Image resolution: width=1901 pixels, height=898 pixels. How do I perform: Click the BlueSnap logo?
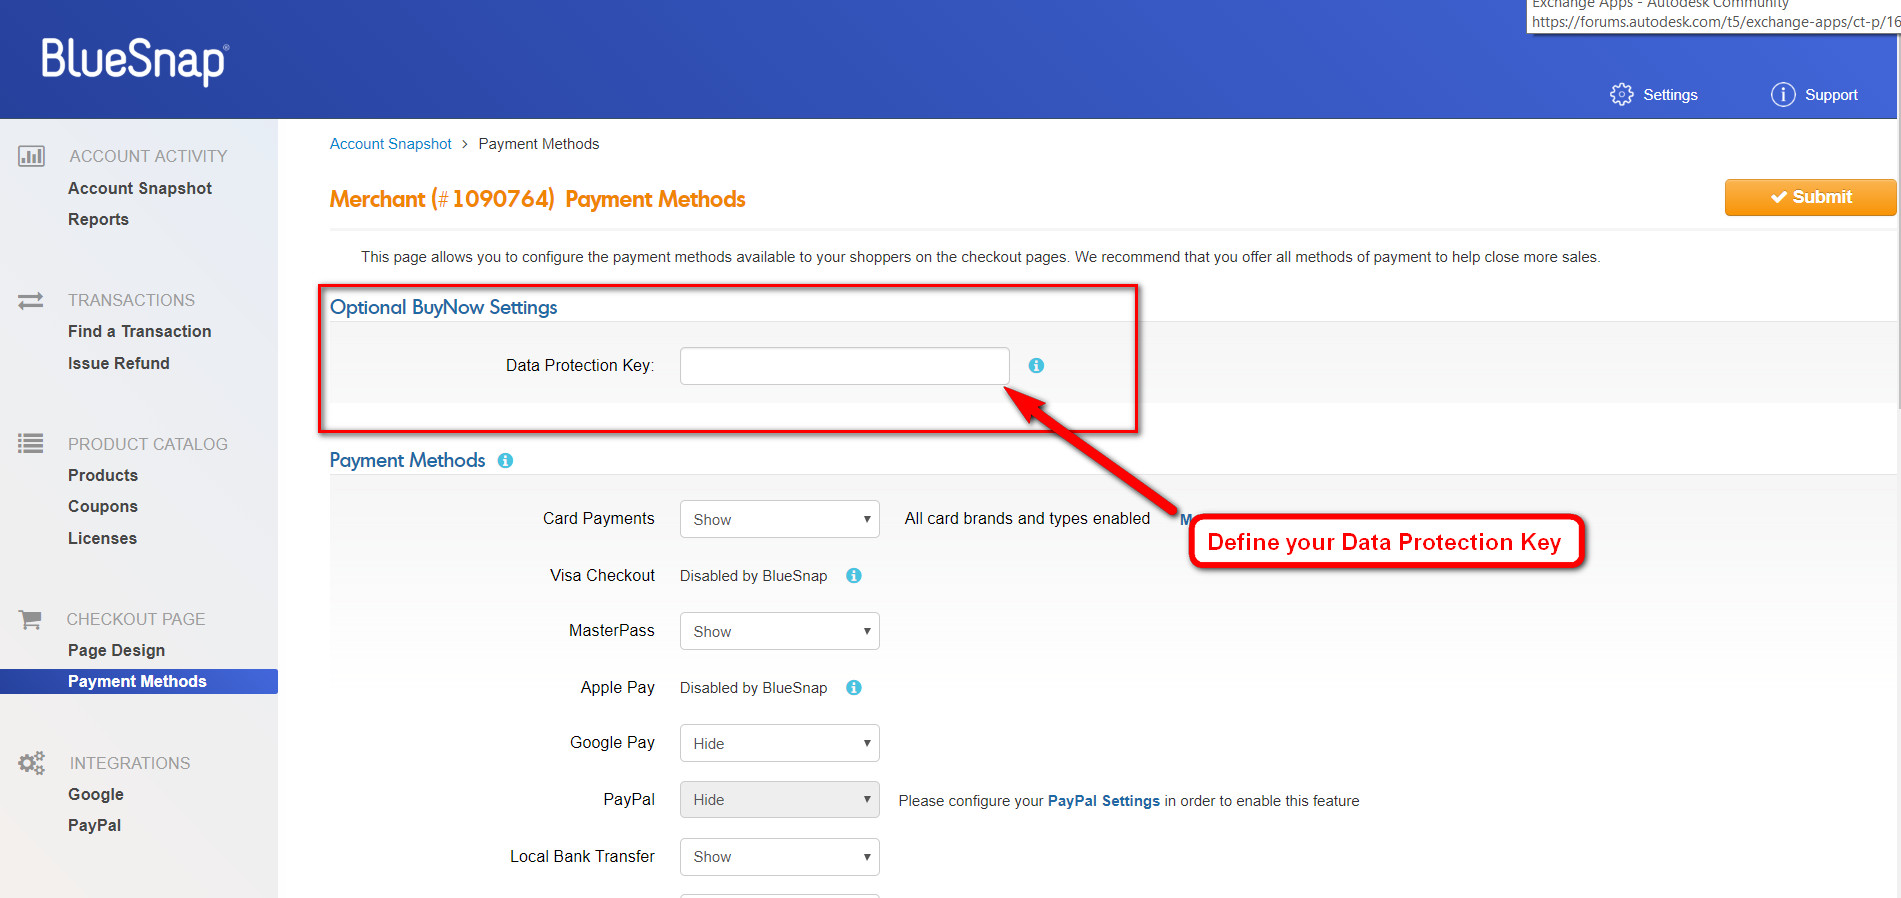(x=135, y=61)
